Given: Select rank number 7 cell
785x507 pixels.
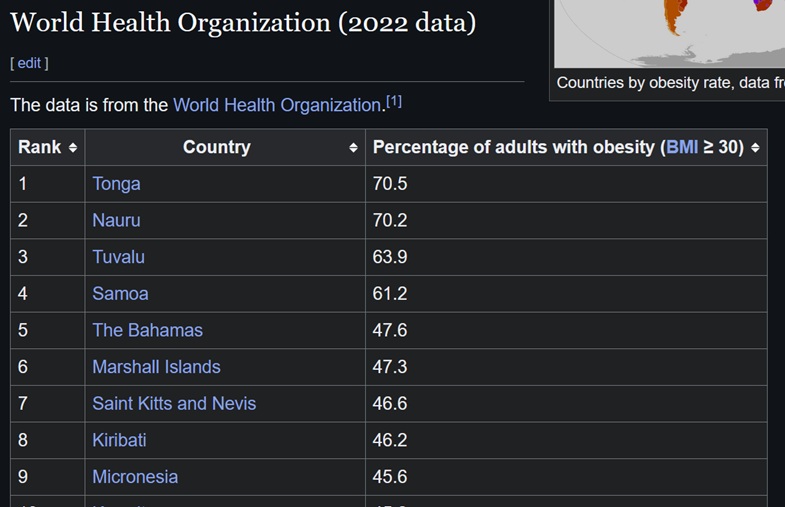Looking at the screenshot, I should point(48,403).
